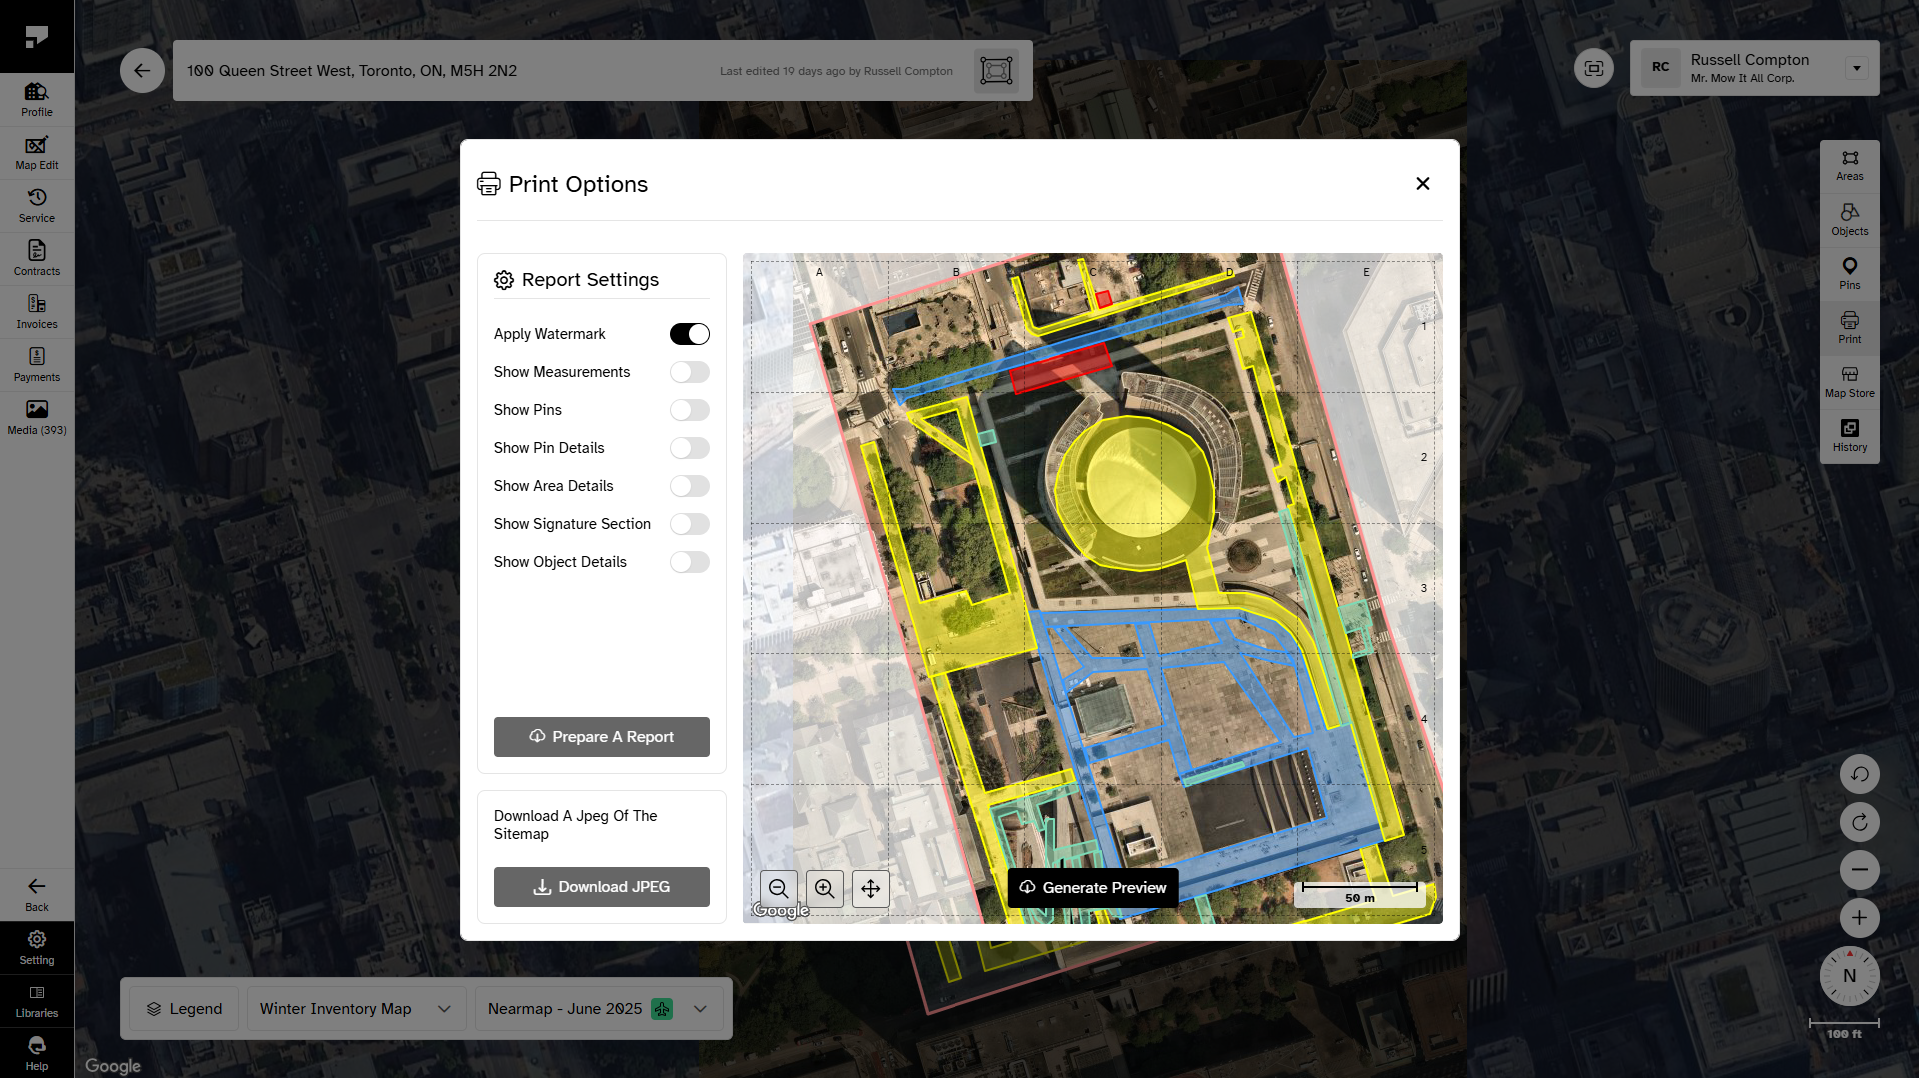
Task: Open the Profile sidebar item
Action: pyautogui.click(x=37, y=100)
